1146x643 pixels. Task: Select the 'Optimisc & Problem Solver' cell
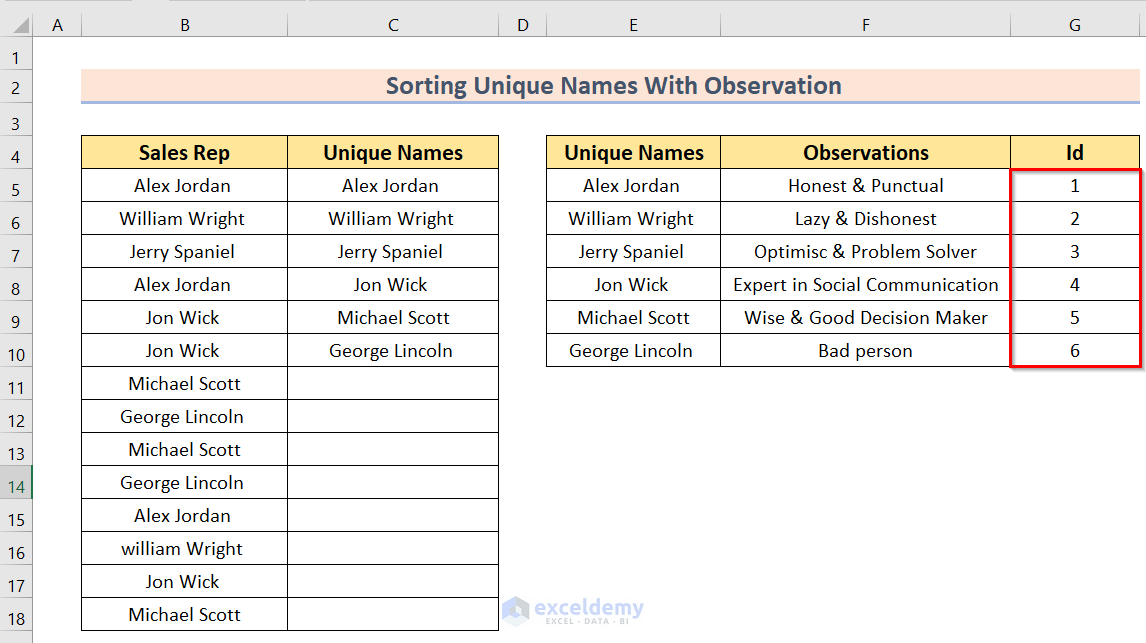coord(866,252)
